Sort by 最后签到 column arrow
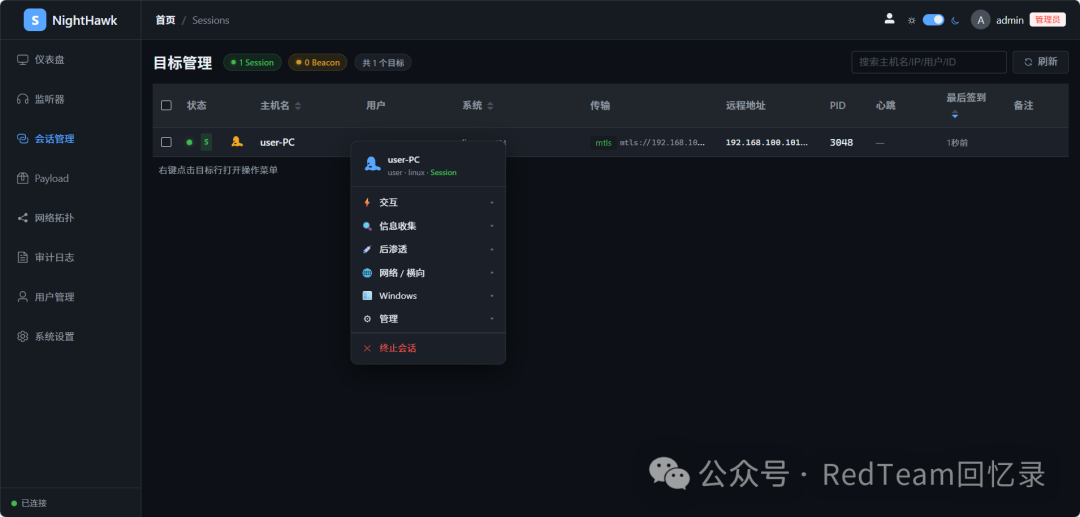 (x=955, y=114)
